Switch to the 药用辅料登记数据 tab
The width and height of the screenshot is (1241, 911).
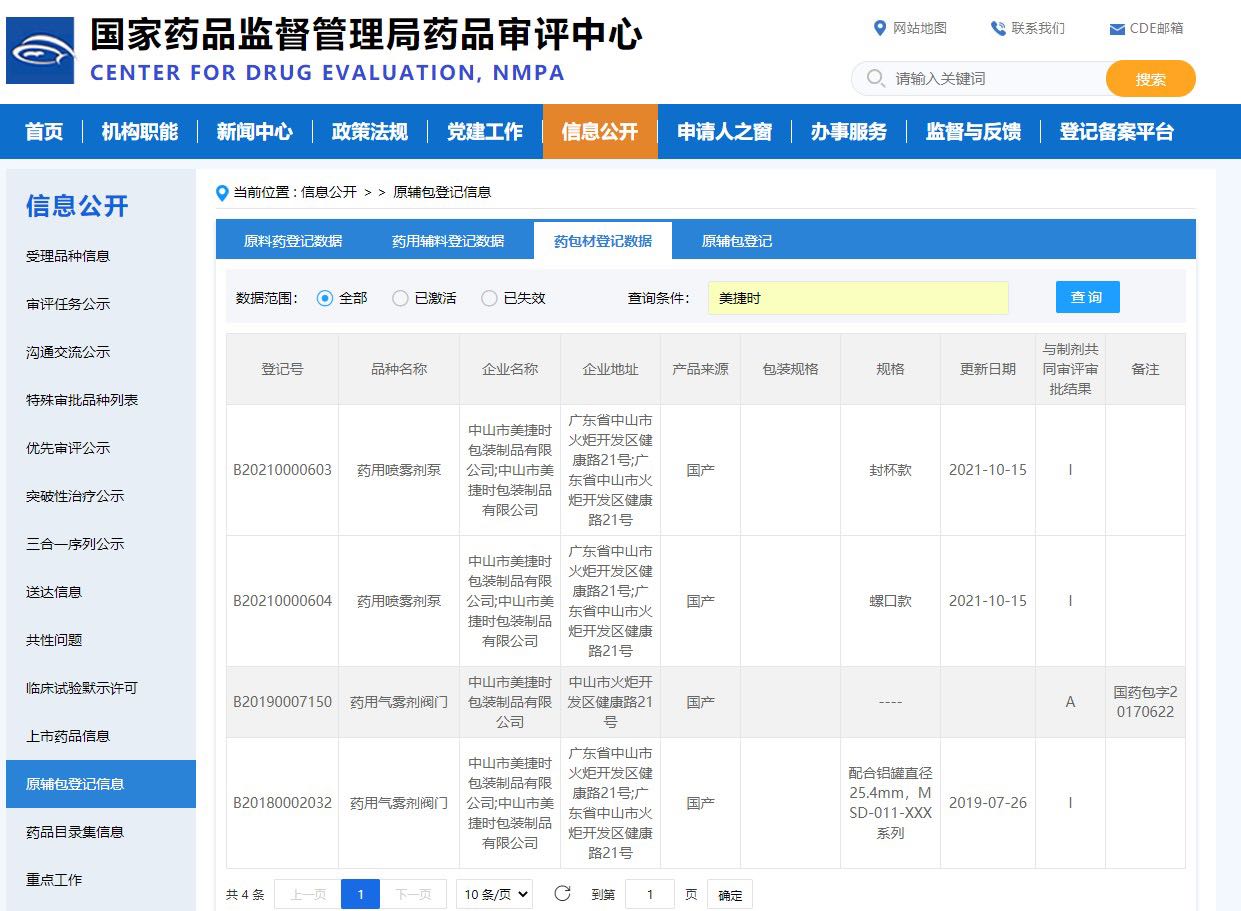(x=448, y=241)
